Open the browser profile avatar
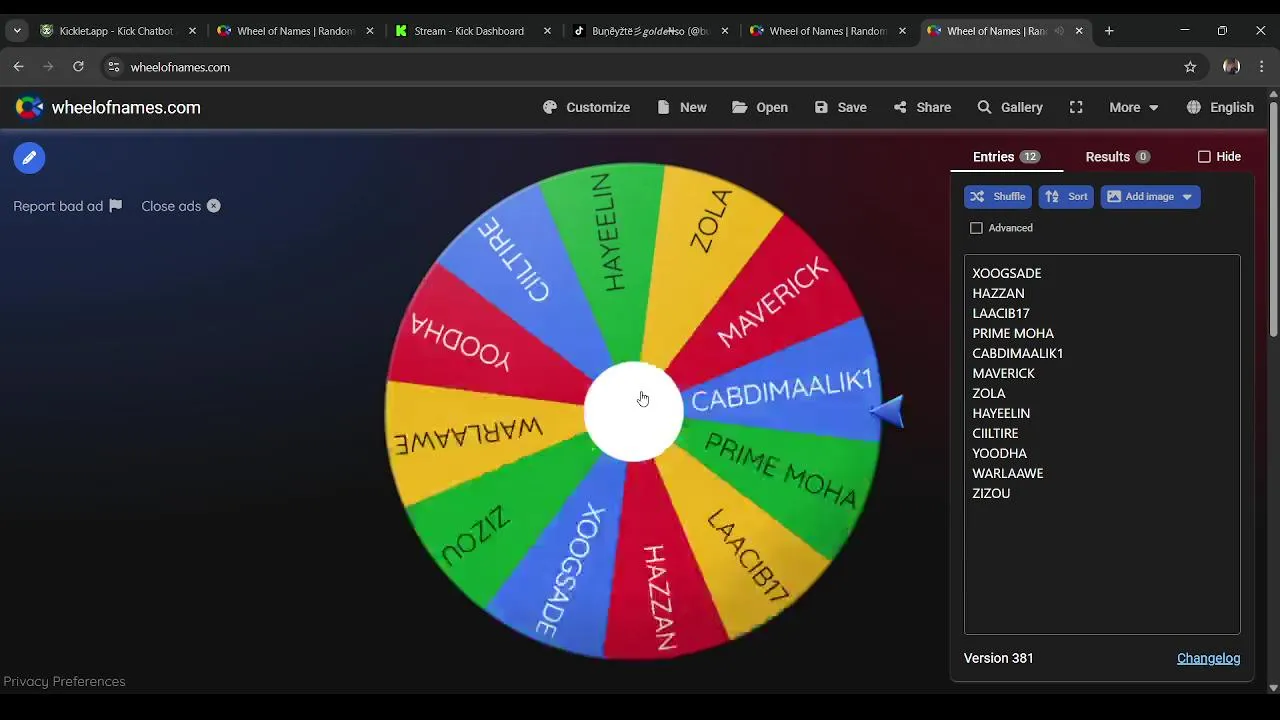This screenshot has width=1280, height=720. 1232,67
